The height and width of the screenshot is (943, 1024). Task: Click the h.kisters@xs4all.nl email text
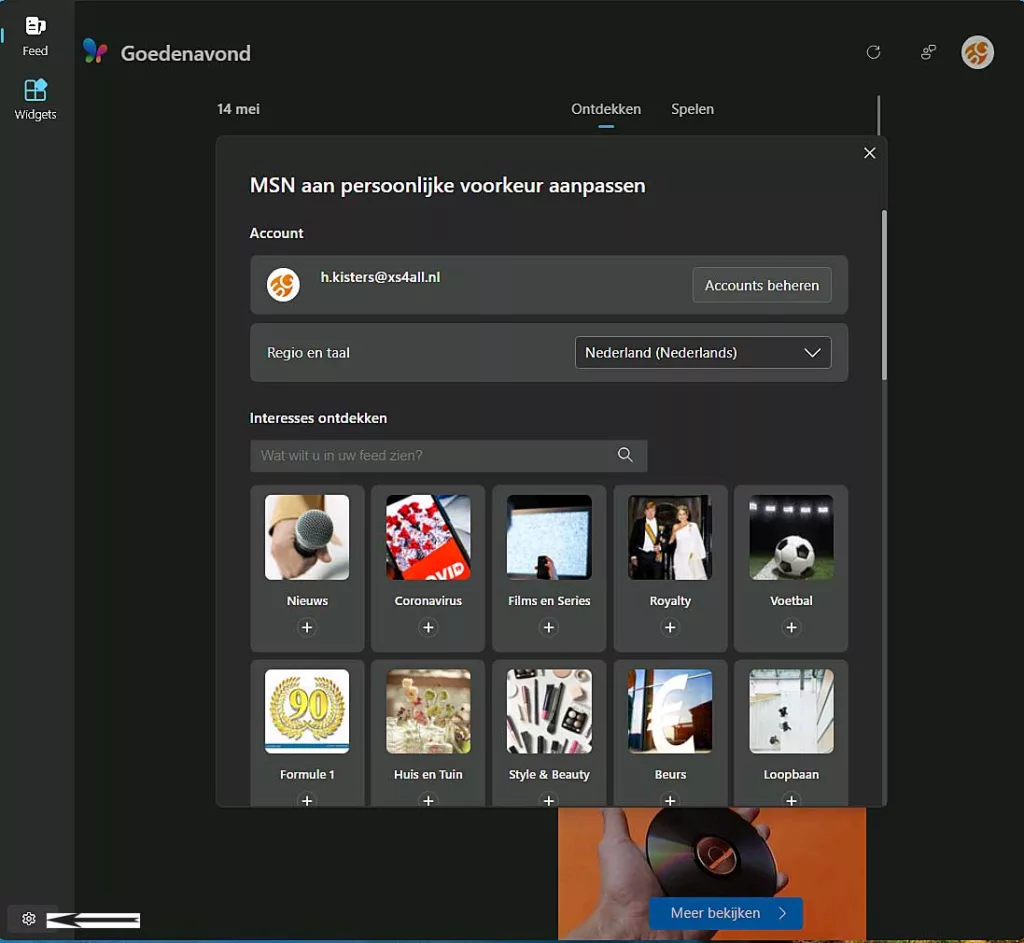[x=380, y=277]
